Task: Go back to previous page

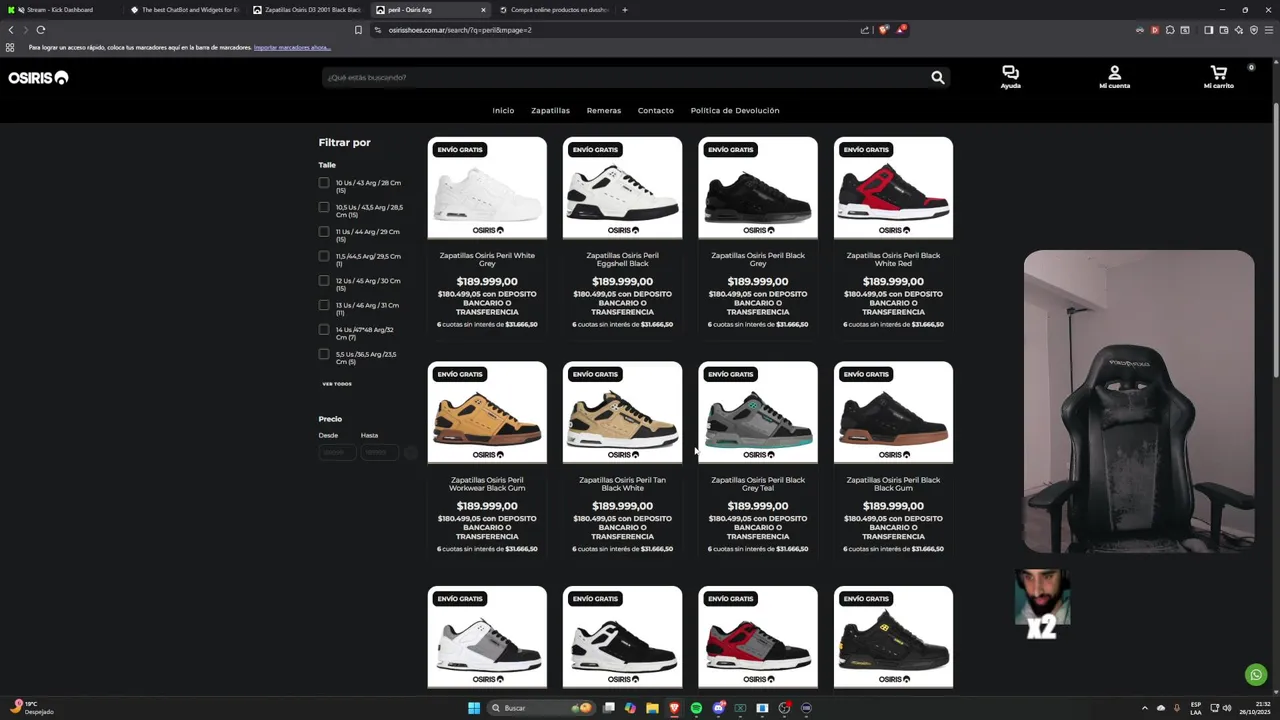Action: coord(11,30)
